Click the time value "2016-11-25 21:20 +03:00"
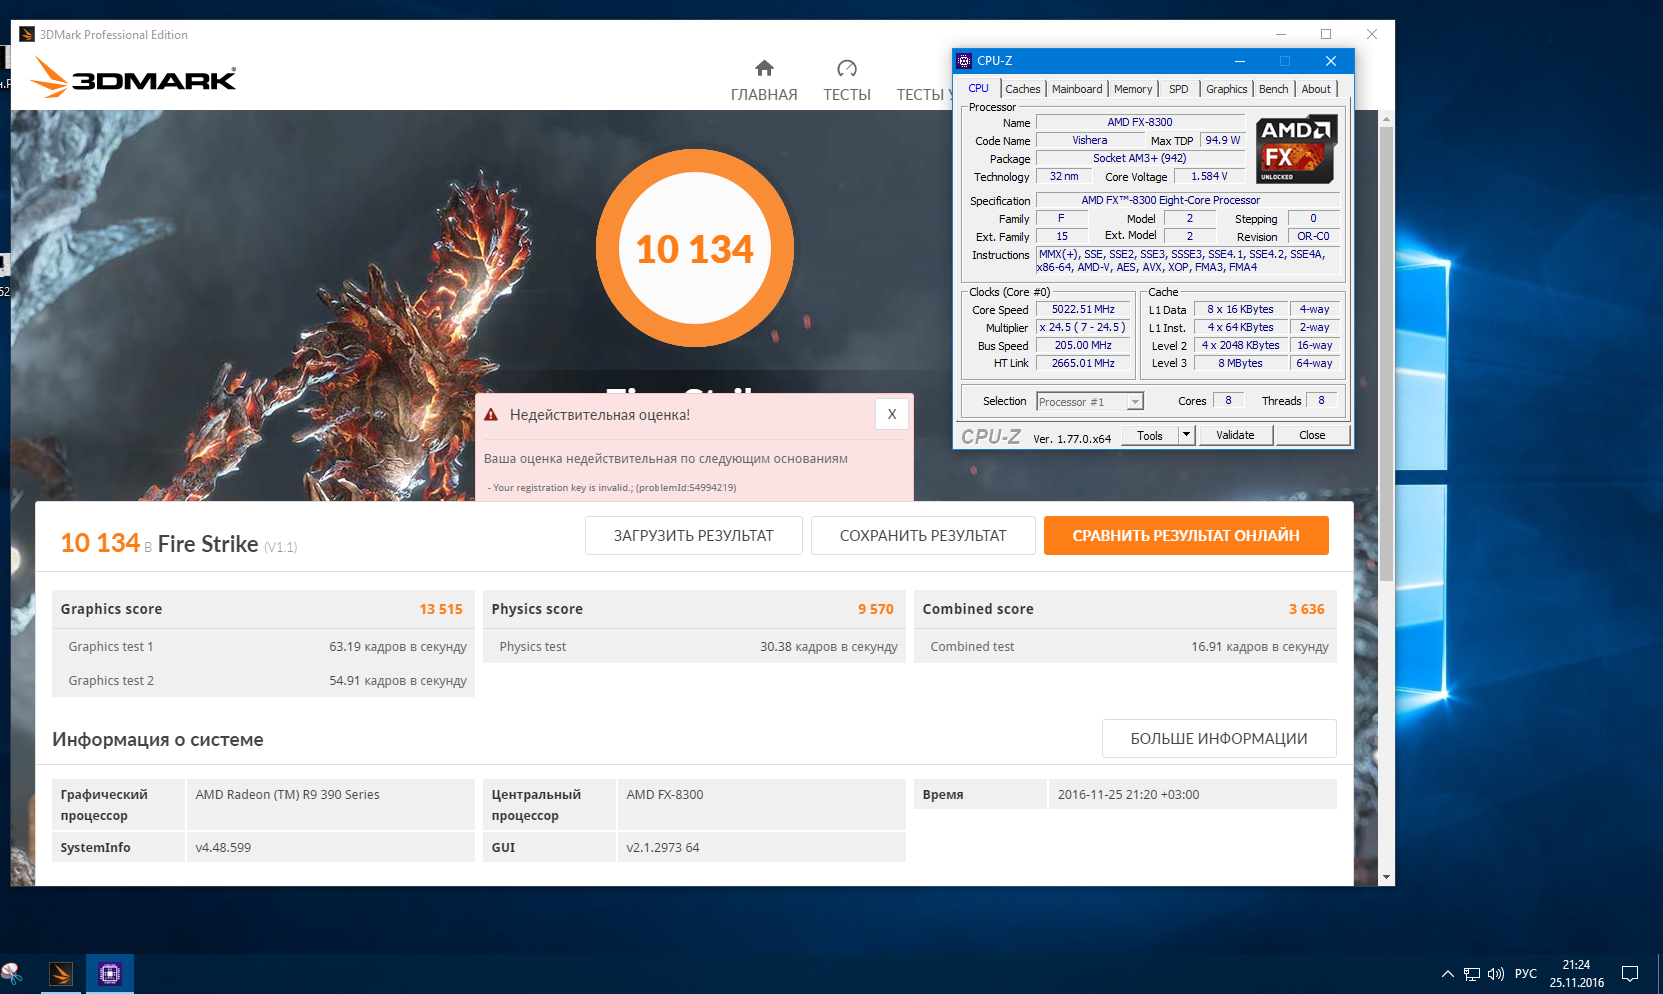This screenshot has width=1663, height=994. coord(1129,795)
